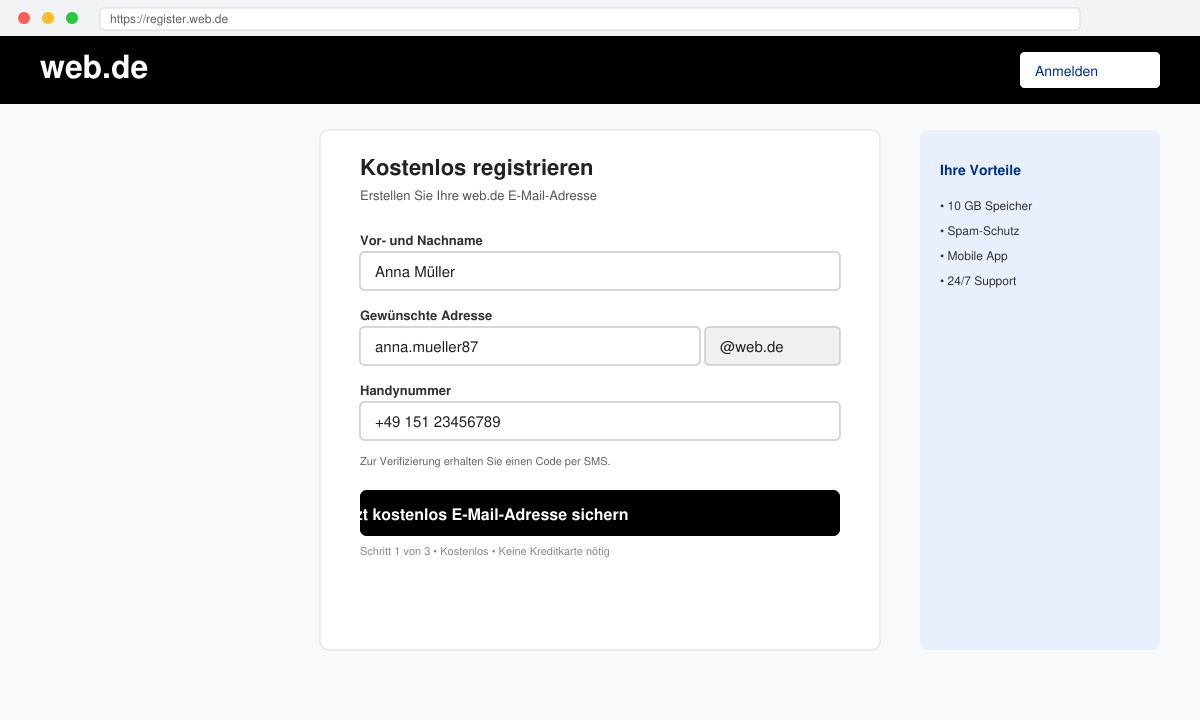Focus the Gewünschte Adresse input field
The width and height of the screenshot is (1200, 720).
click(x=530, y=346)
